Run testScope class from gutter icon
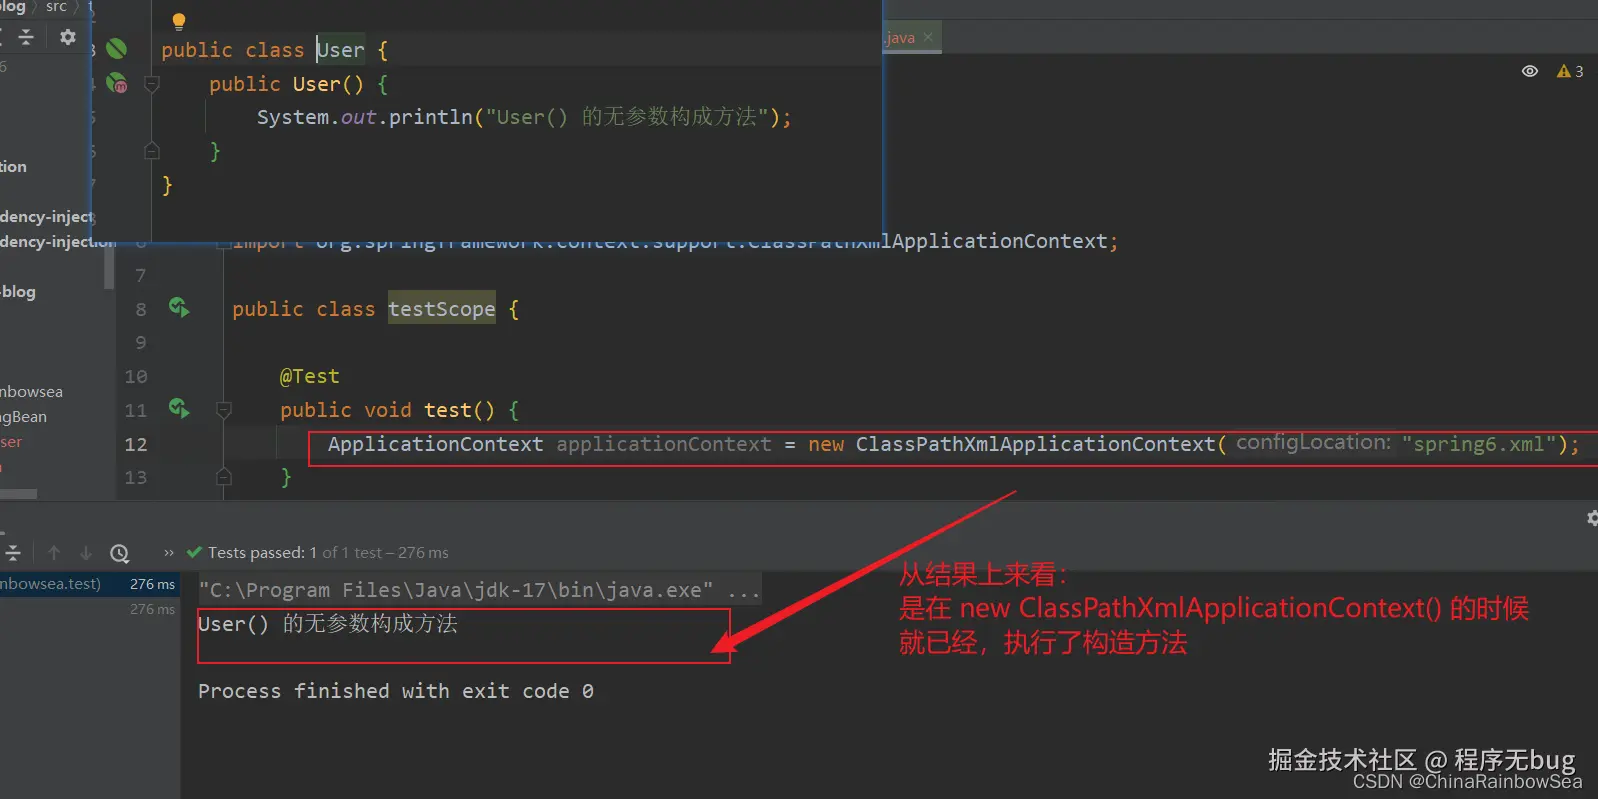The width and height of the screenshot is (1598, 799). [x=179, y=308]
